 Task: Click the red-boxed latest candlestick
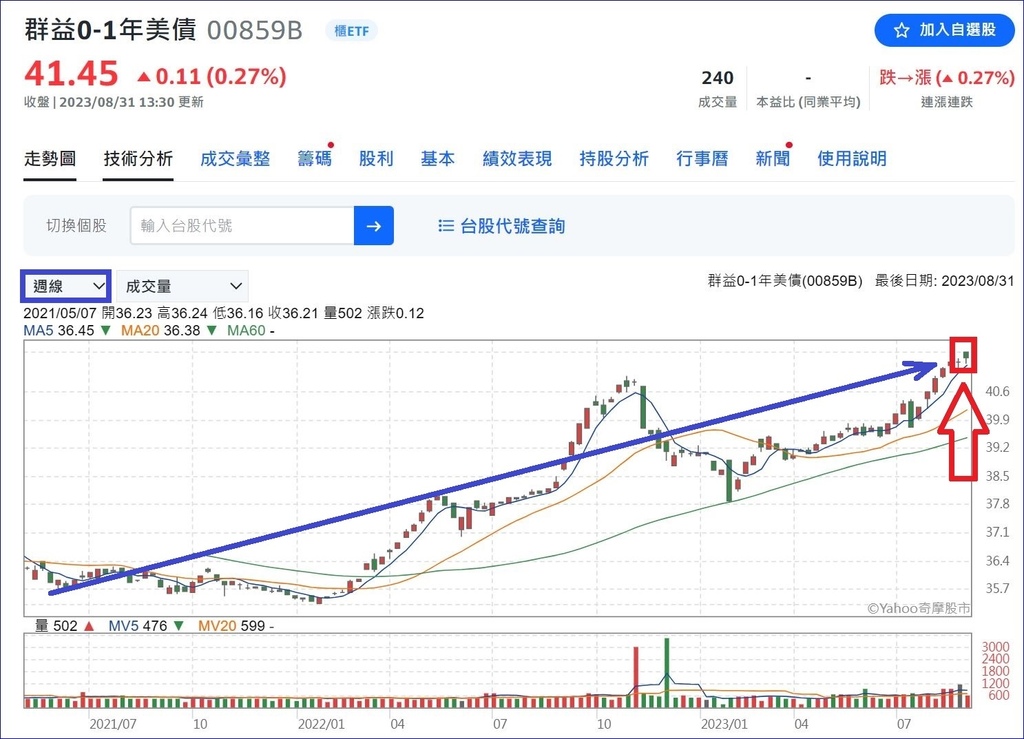[x=963, y=355]
